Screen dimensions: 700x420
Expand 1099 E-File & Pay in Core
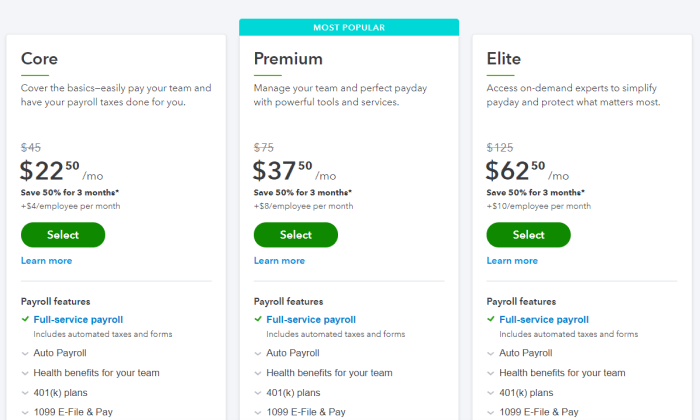67,412
